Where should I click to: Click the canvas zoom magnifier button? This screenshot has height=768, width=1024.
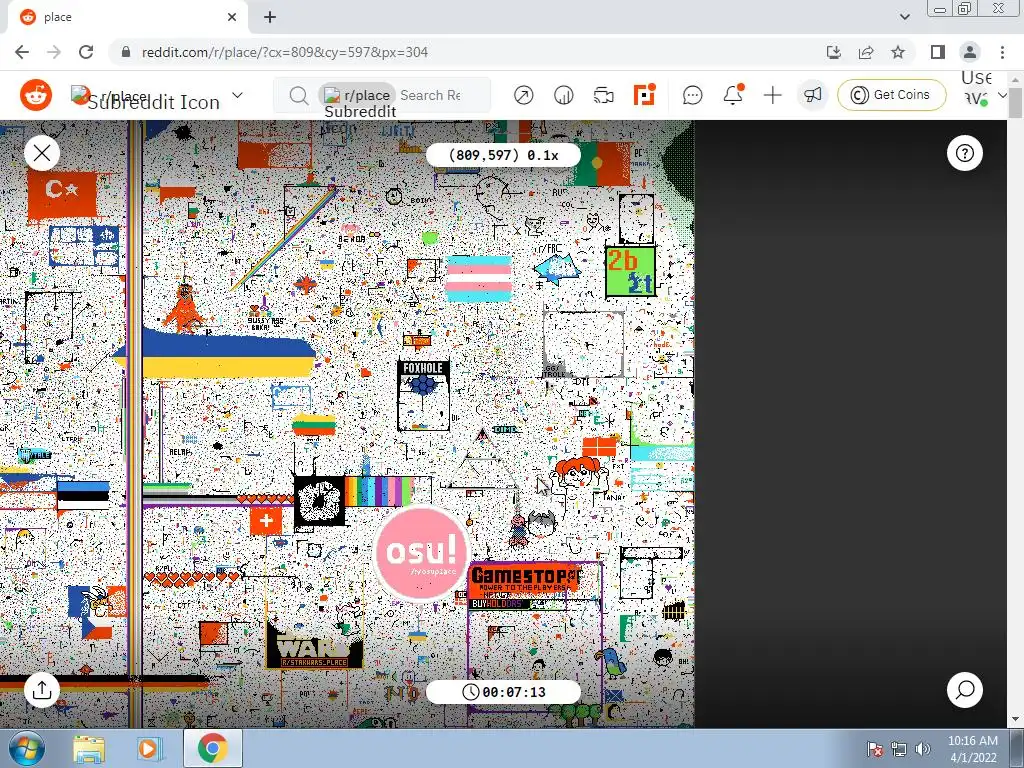(965, 690)
